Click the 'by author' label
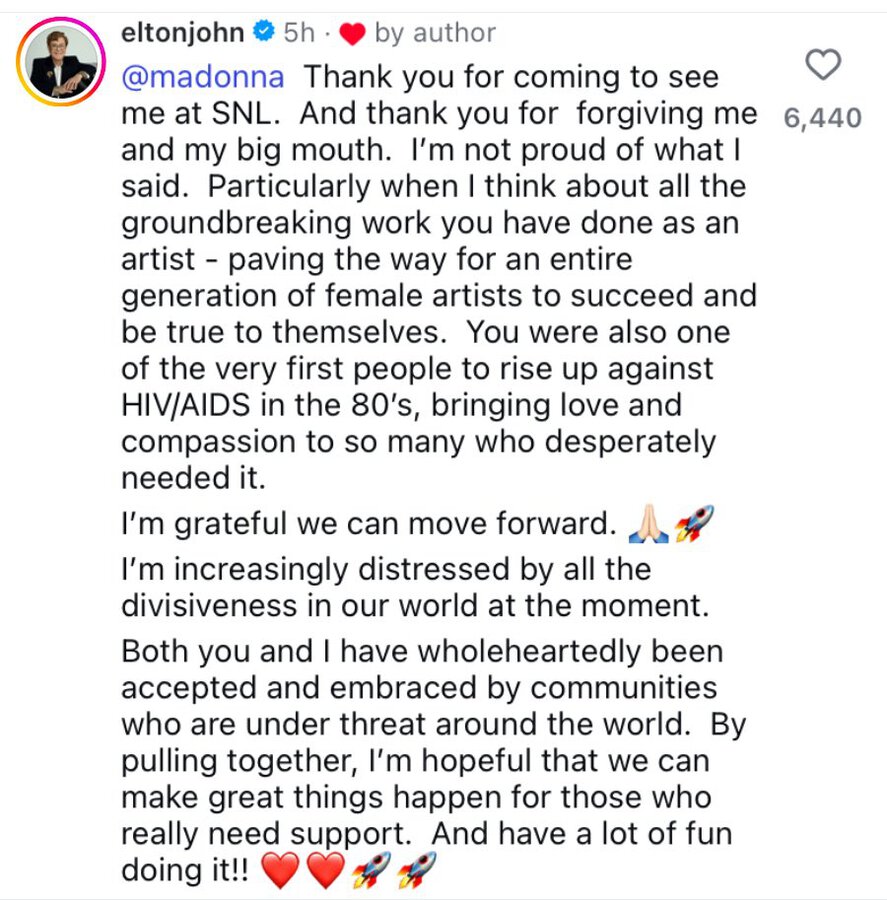Screen dimensions: 887x900 click(x=435, y=33)
